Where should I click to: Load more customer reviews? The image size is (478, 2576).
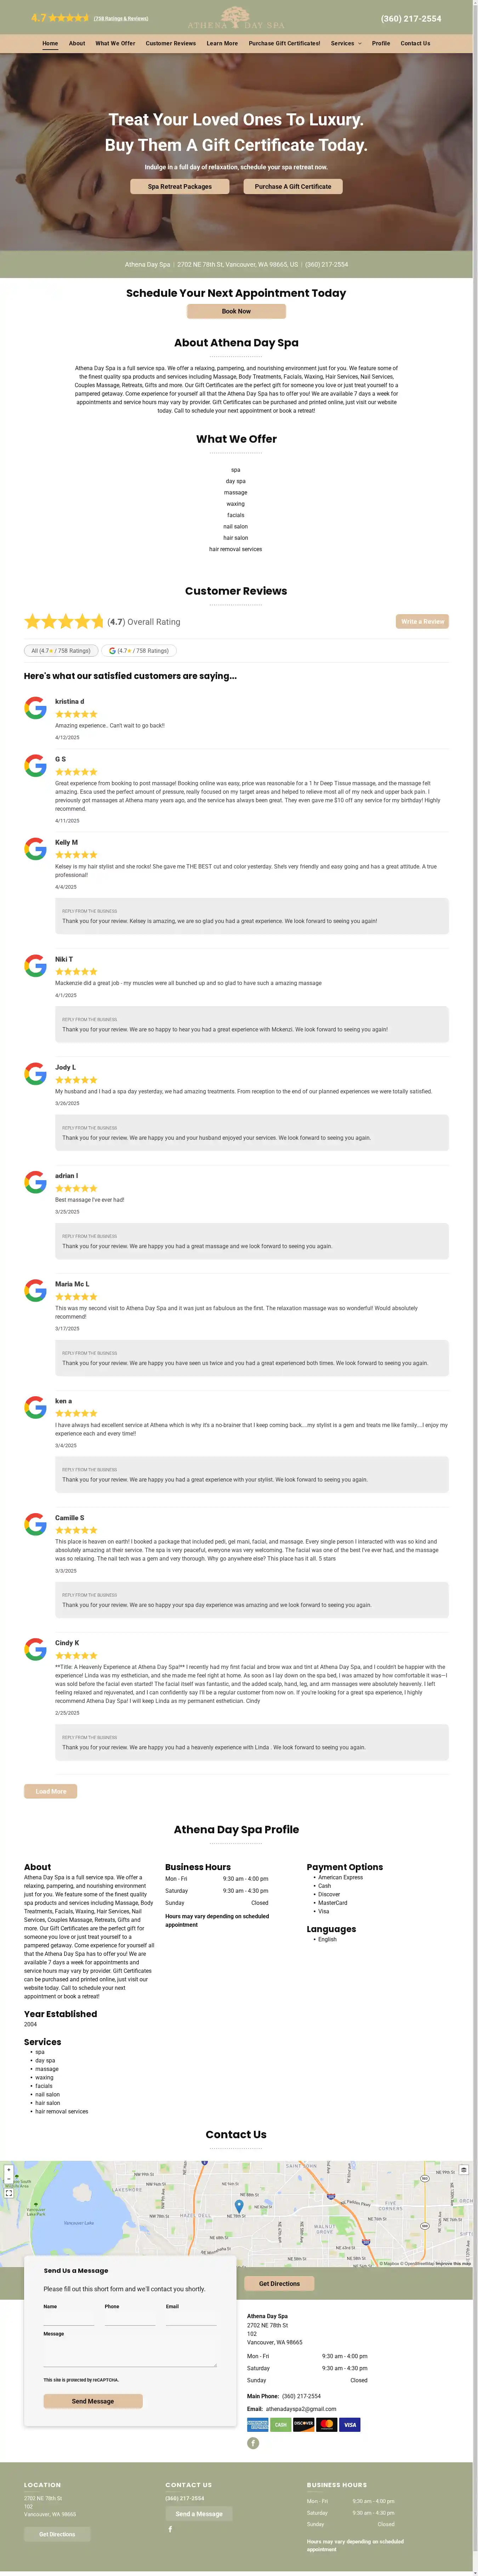coord(51,1791)
